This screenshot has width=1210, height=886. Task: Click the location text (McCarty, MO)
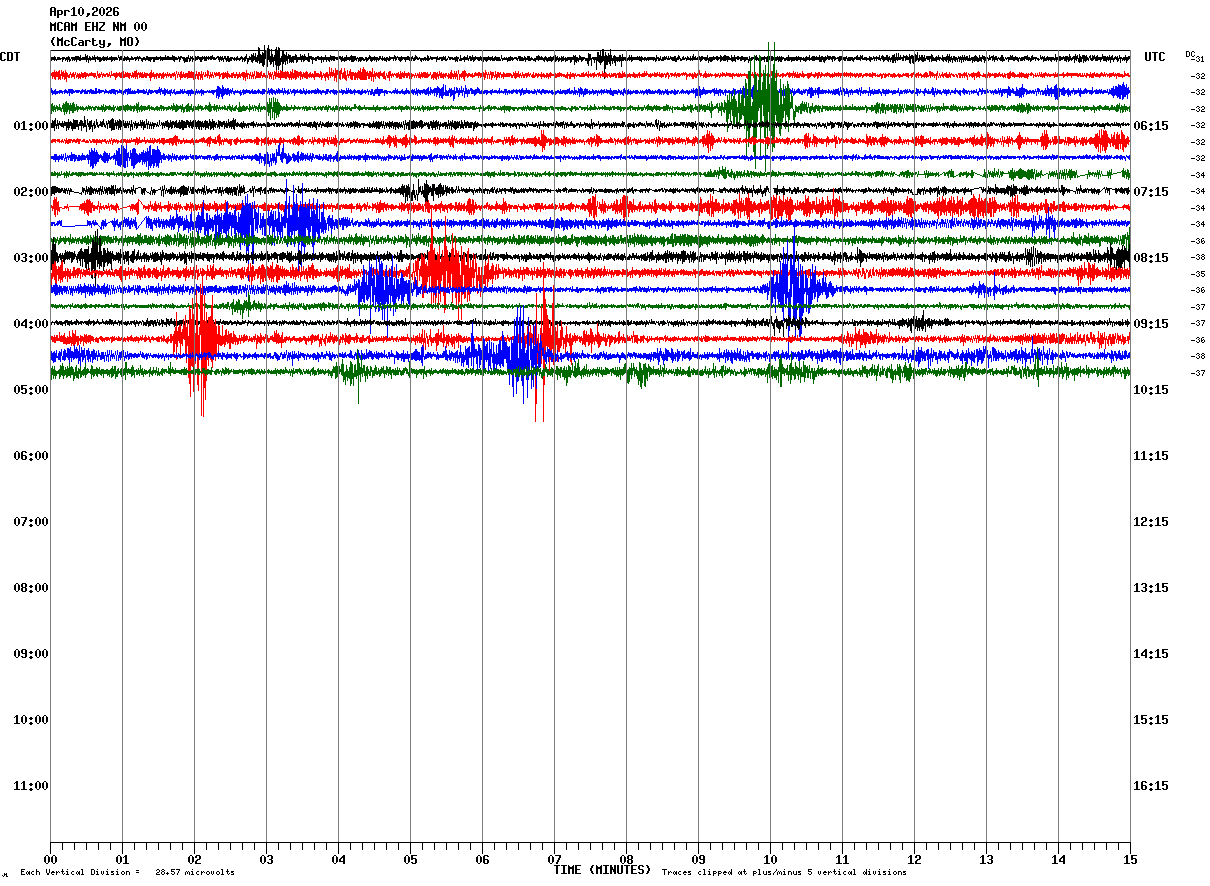pos(95,42)
